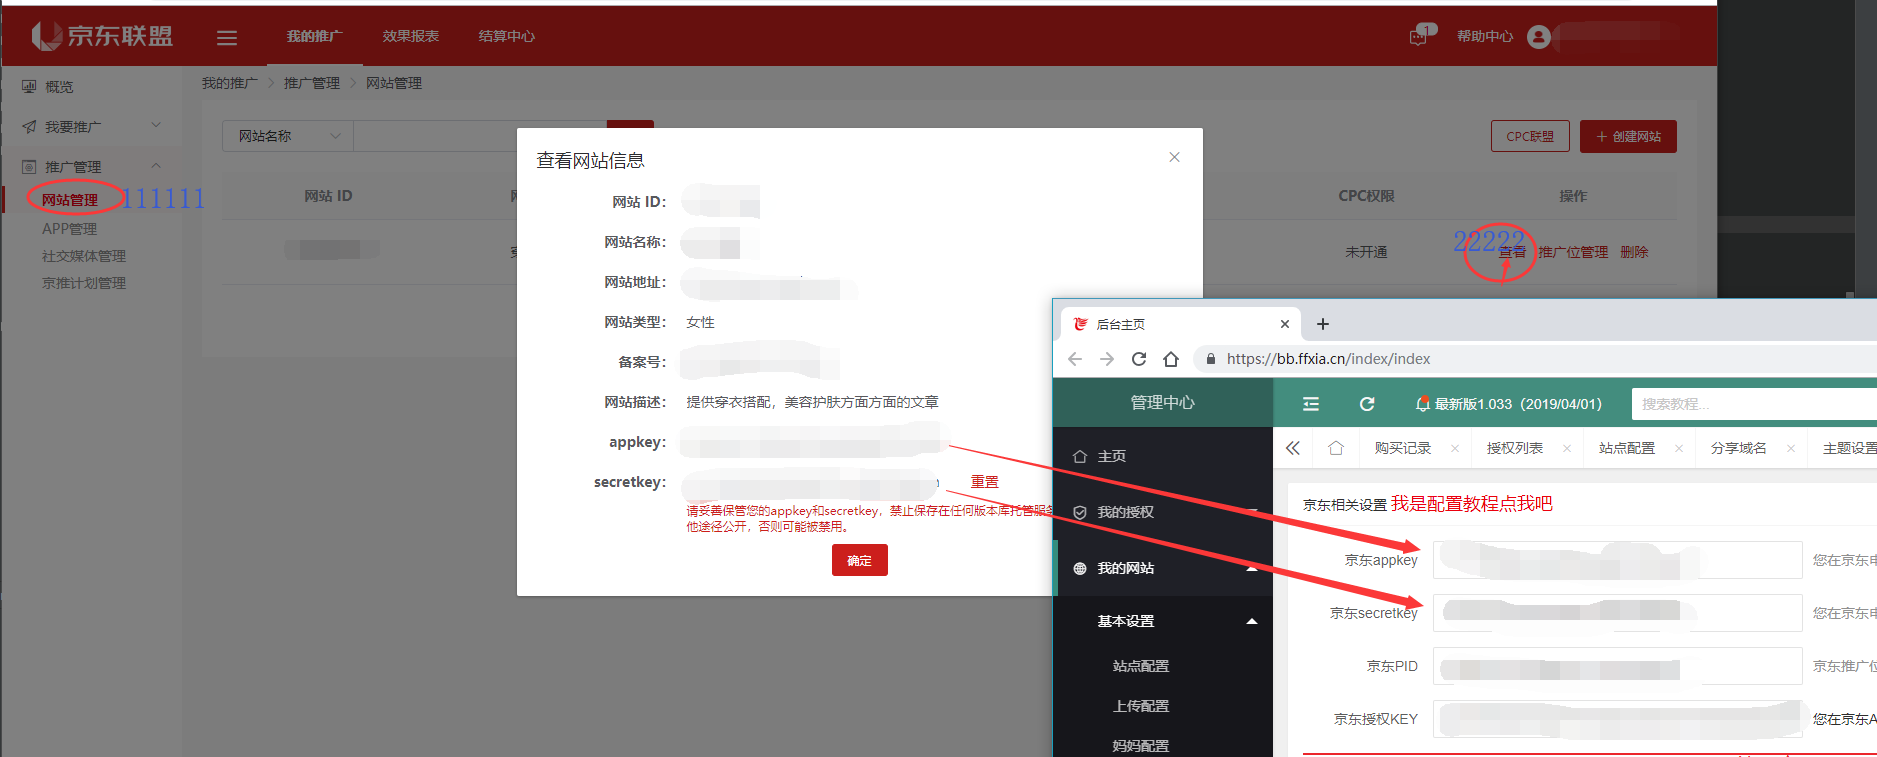The width and height of the screenshot is (1877, 757).
Task: Switch to 站点配置 admin tab
Action: (1626, 448)
